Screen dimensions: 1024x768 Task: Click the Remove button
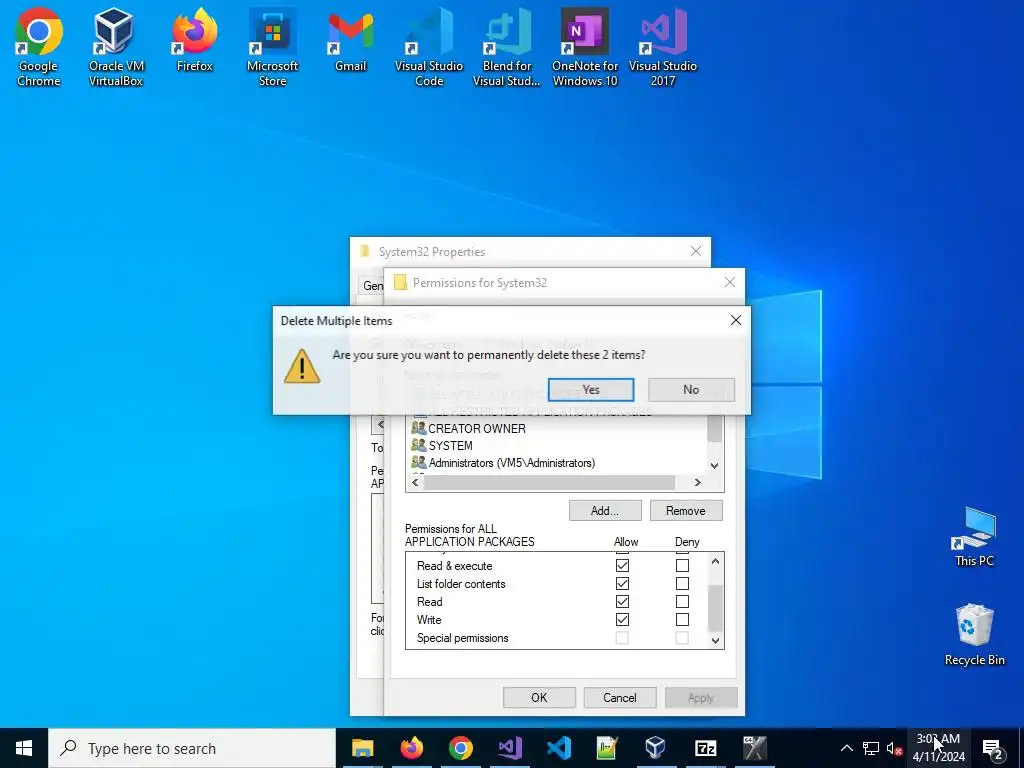tap(686, 511)
